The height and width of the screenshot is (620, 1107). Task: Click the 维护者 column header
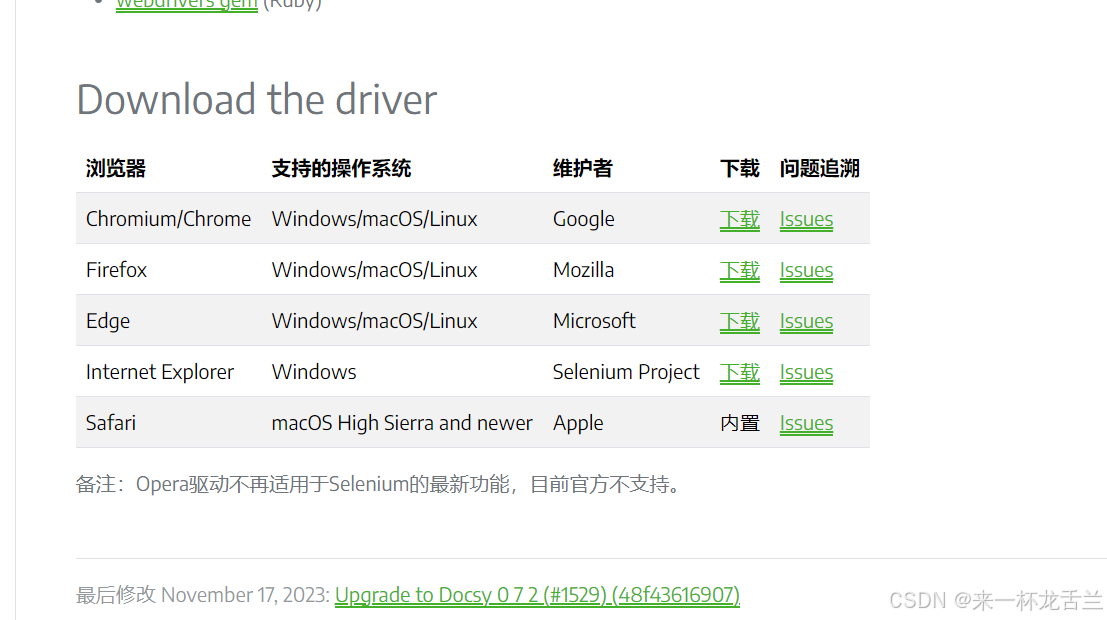(x=582, y=168)
